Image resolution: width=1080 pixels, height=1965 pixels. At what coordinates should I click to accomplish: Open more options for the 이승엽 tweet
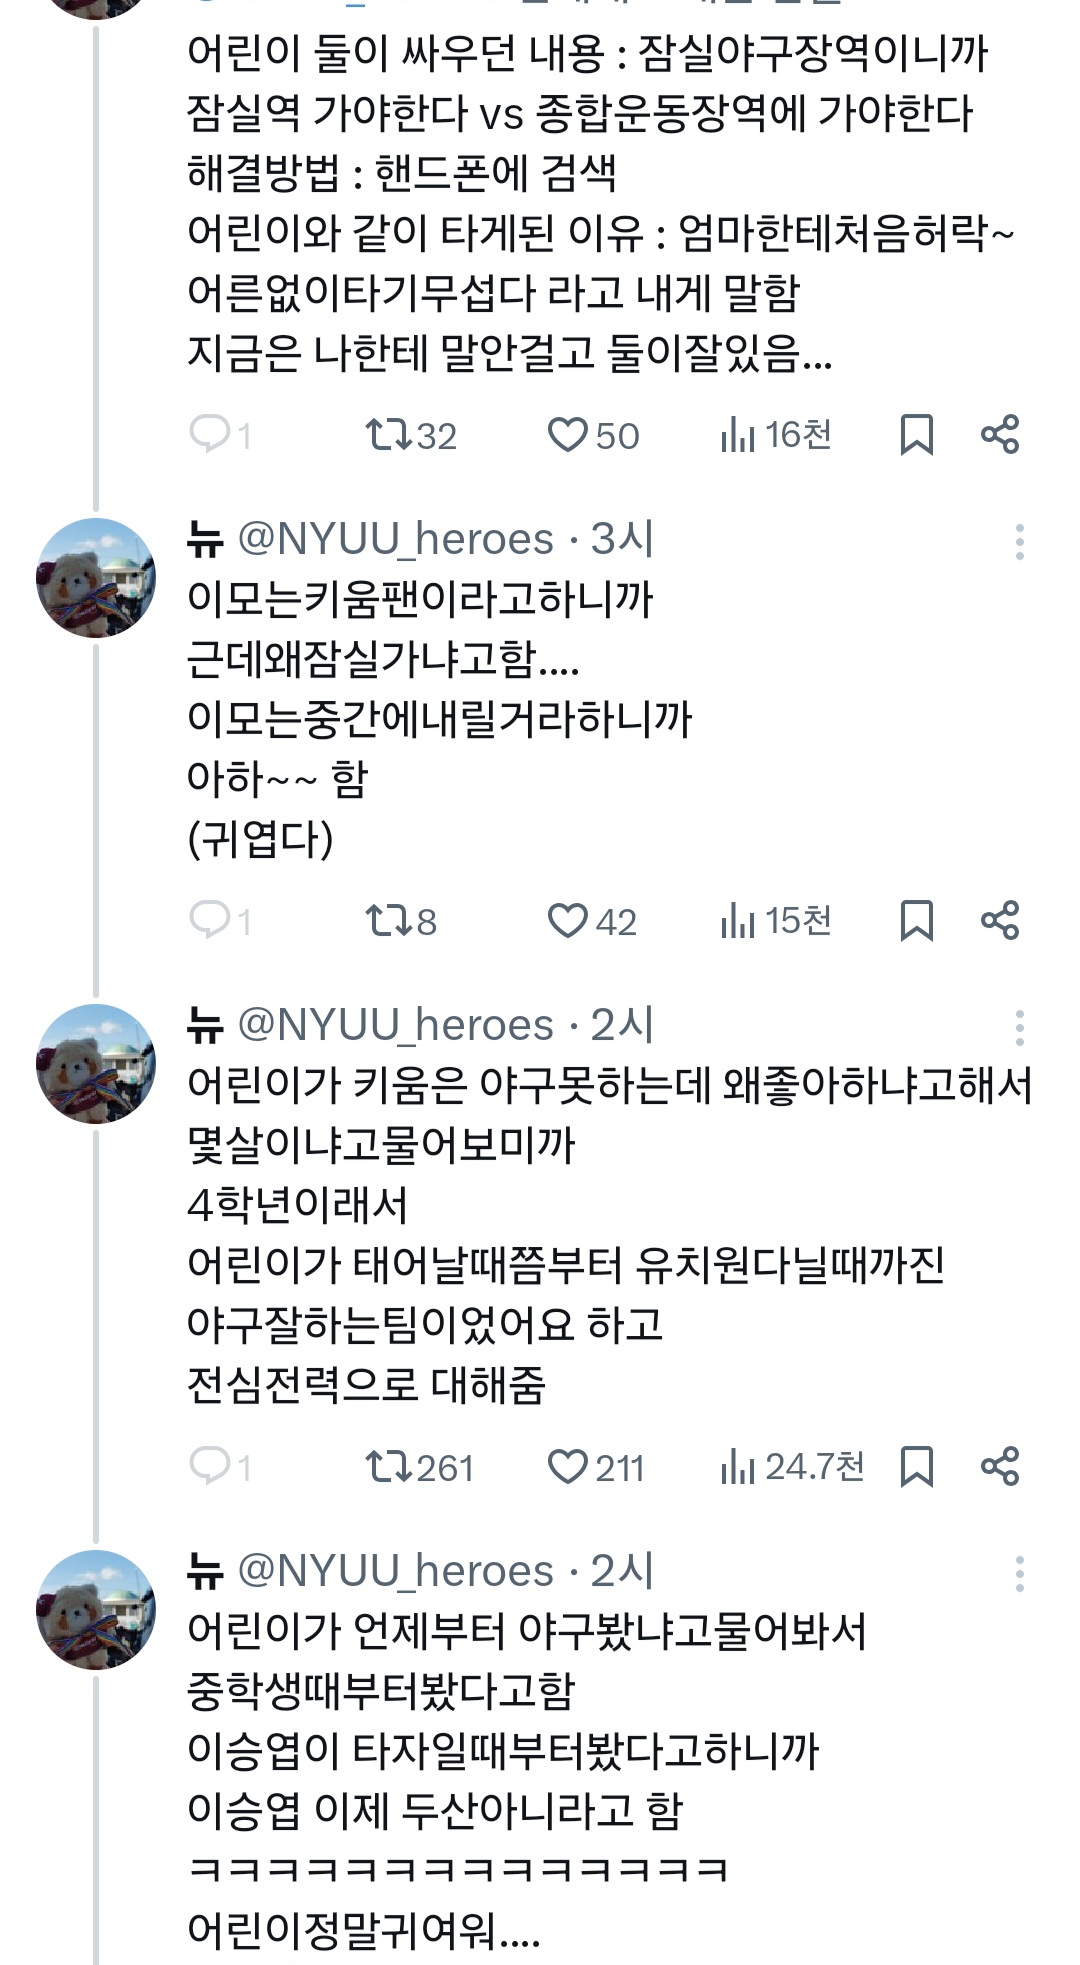(x=1019, y=1574)
